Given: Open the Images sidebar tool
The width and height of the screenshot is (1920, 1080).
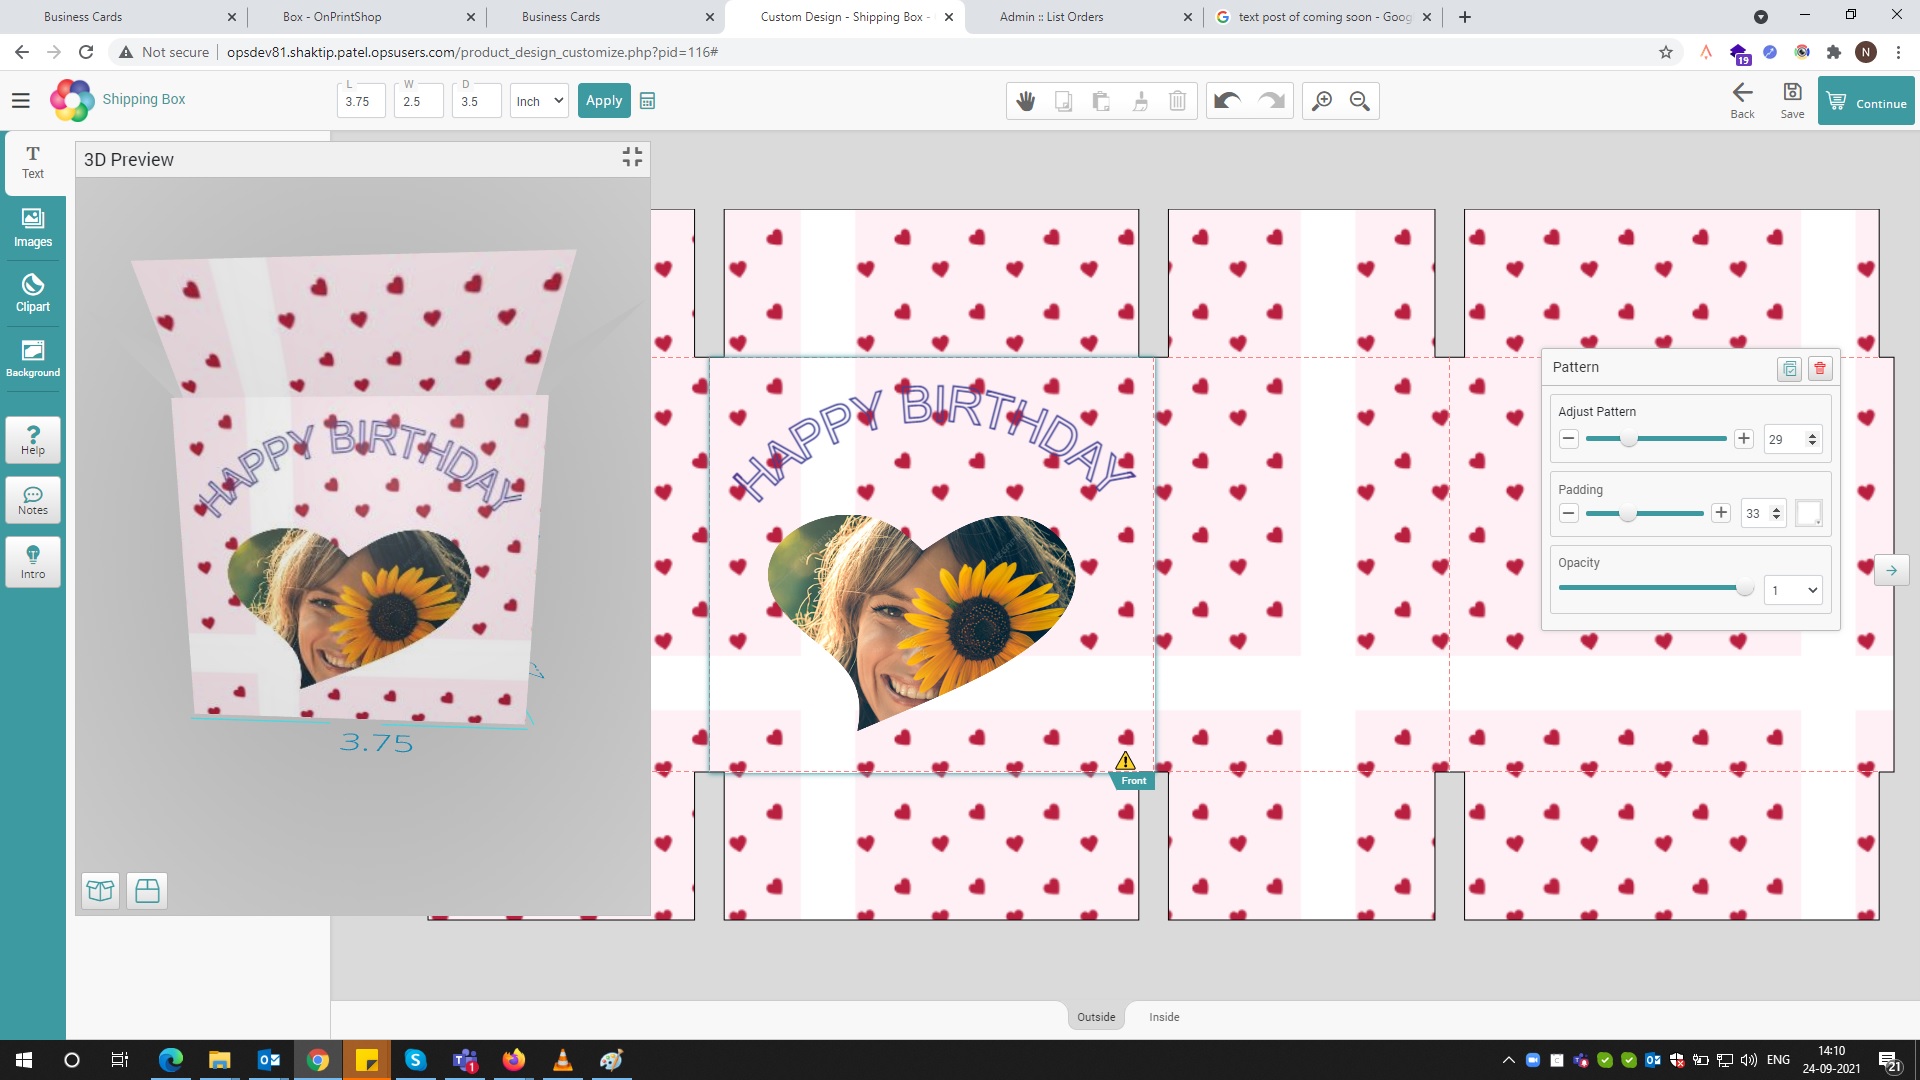Looking at the screenshot, I should (x=33, y=228).
